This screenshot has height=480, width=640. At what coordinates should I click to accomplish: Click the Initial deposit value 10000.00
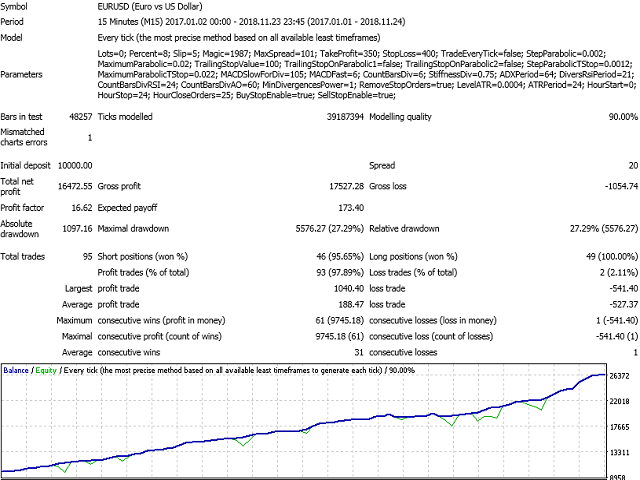(x=75, y=165)
